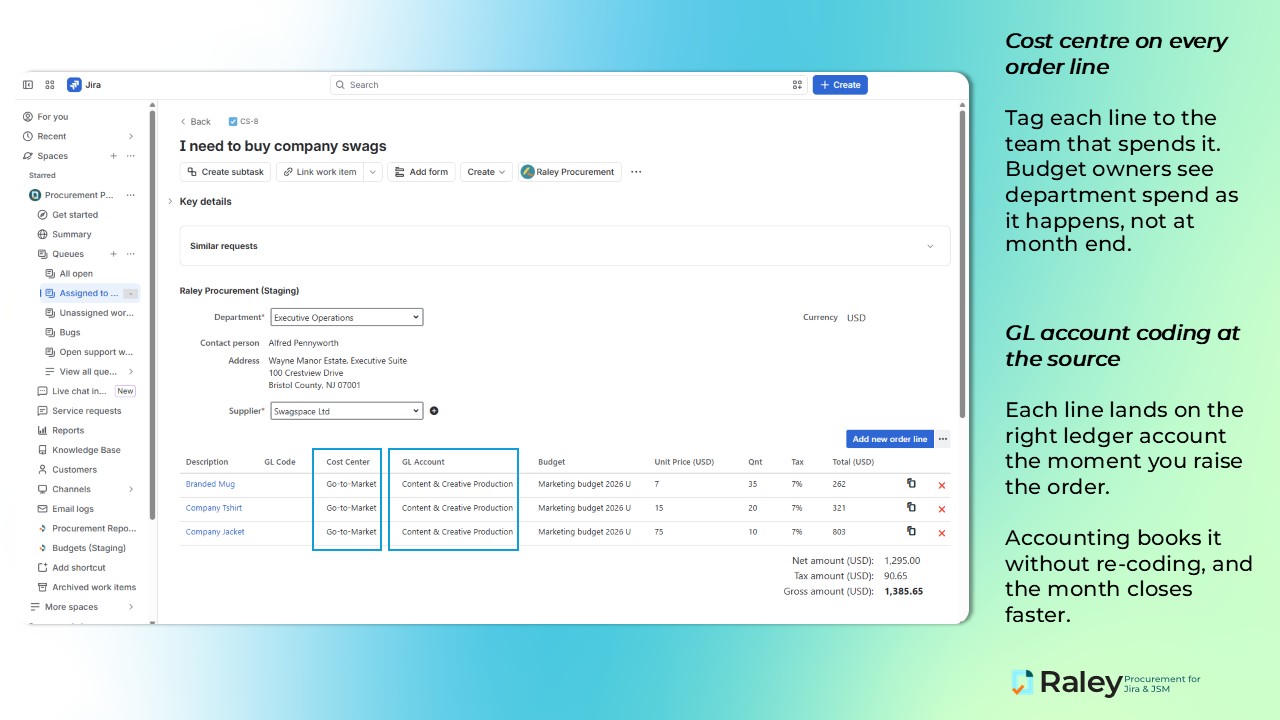This screenshot has width=1280, height=720.
Task: Open the work item toolbar more actions
Action: click(636, 172)
